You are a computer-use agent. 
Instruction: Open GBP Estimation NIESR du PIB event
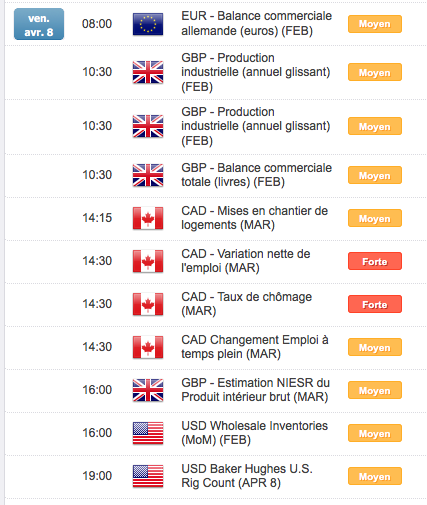pos(255,390)
